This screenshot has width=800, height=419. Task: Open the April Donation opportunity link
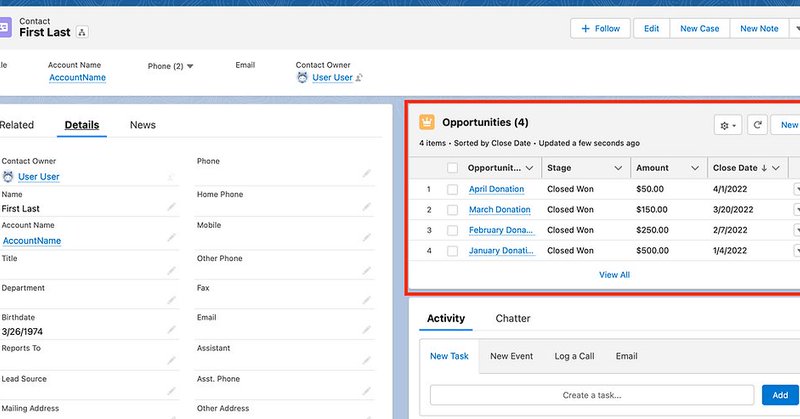(x=496, y=189)
